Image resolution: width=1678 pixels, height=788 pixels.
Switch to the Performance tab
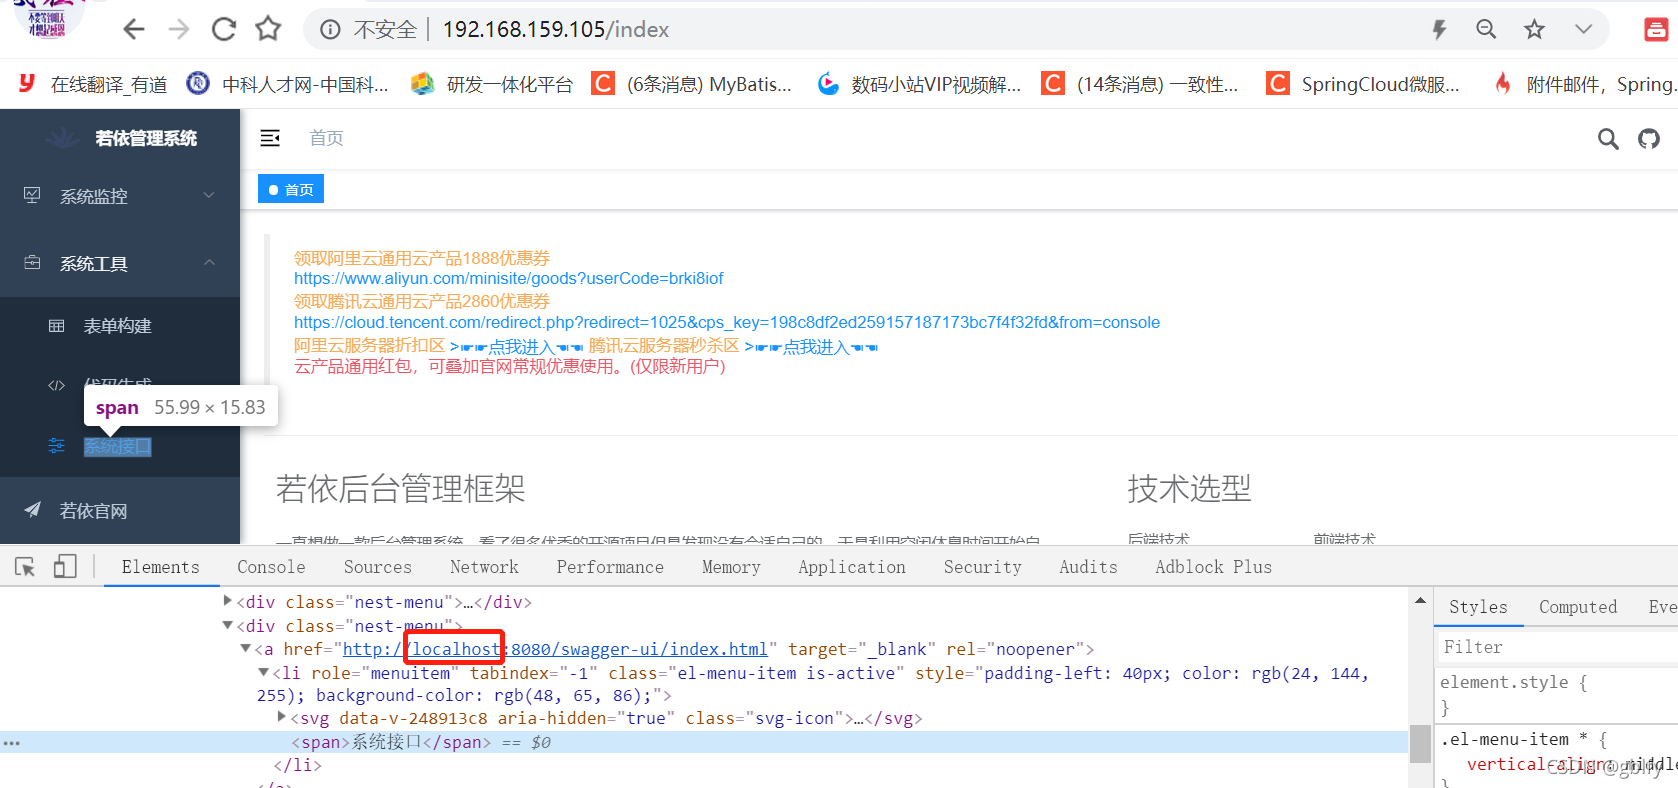(x=610, y=567)
